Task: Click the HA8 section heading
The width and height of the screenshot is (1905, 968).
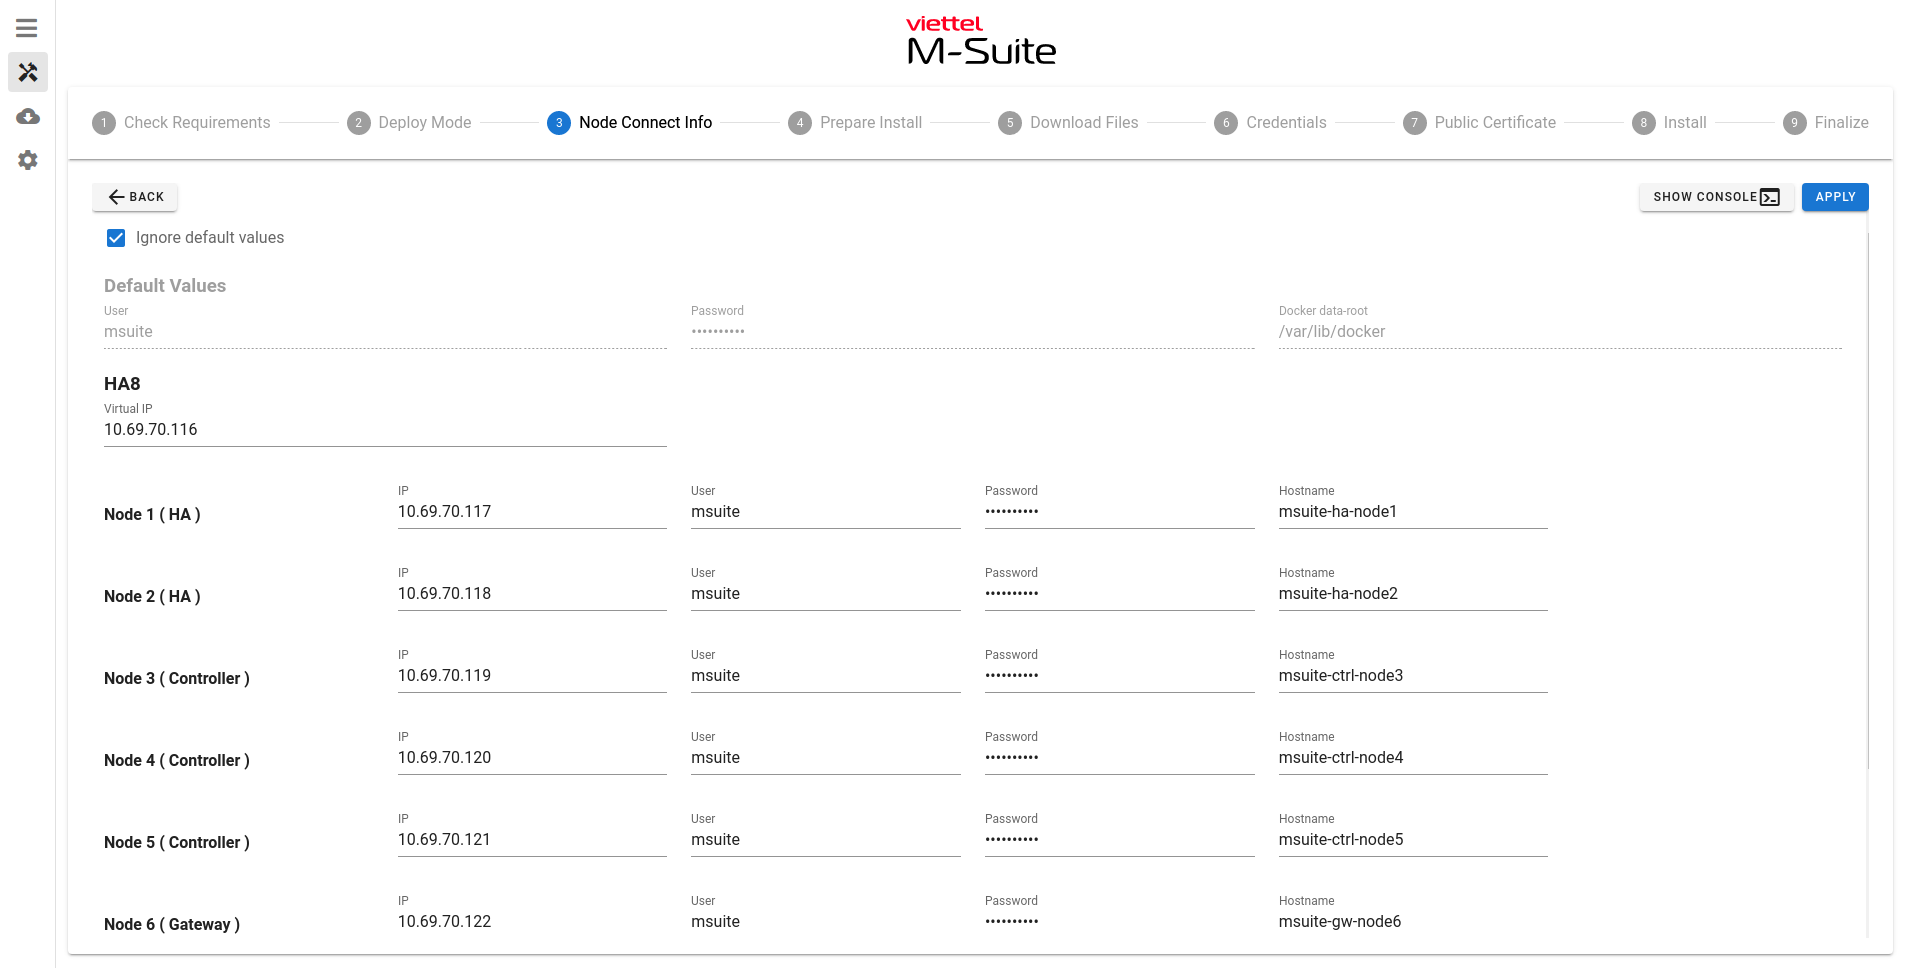Action: (122, 384)
